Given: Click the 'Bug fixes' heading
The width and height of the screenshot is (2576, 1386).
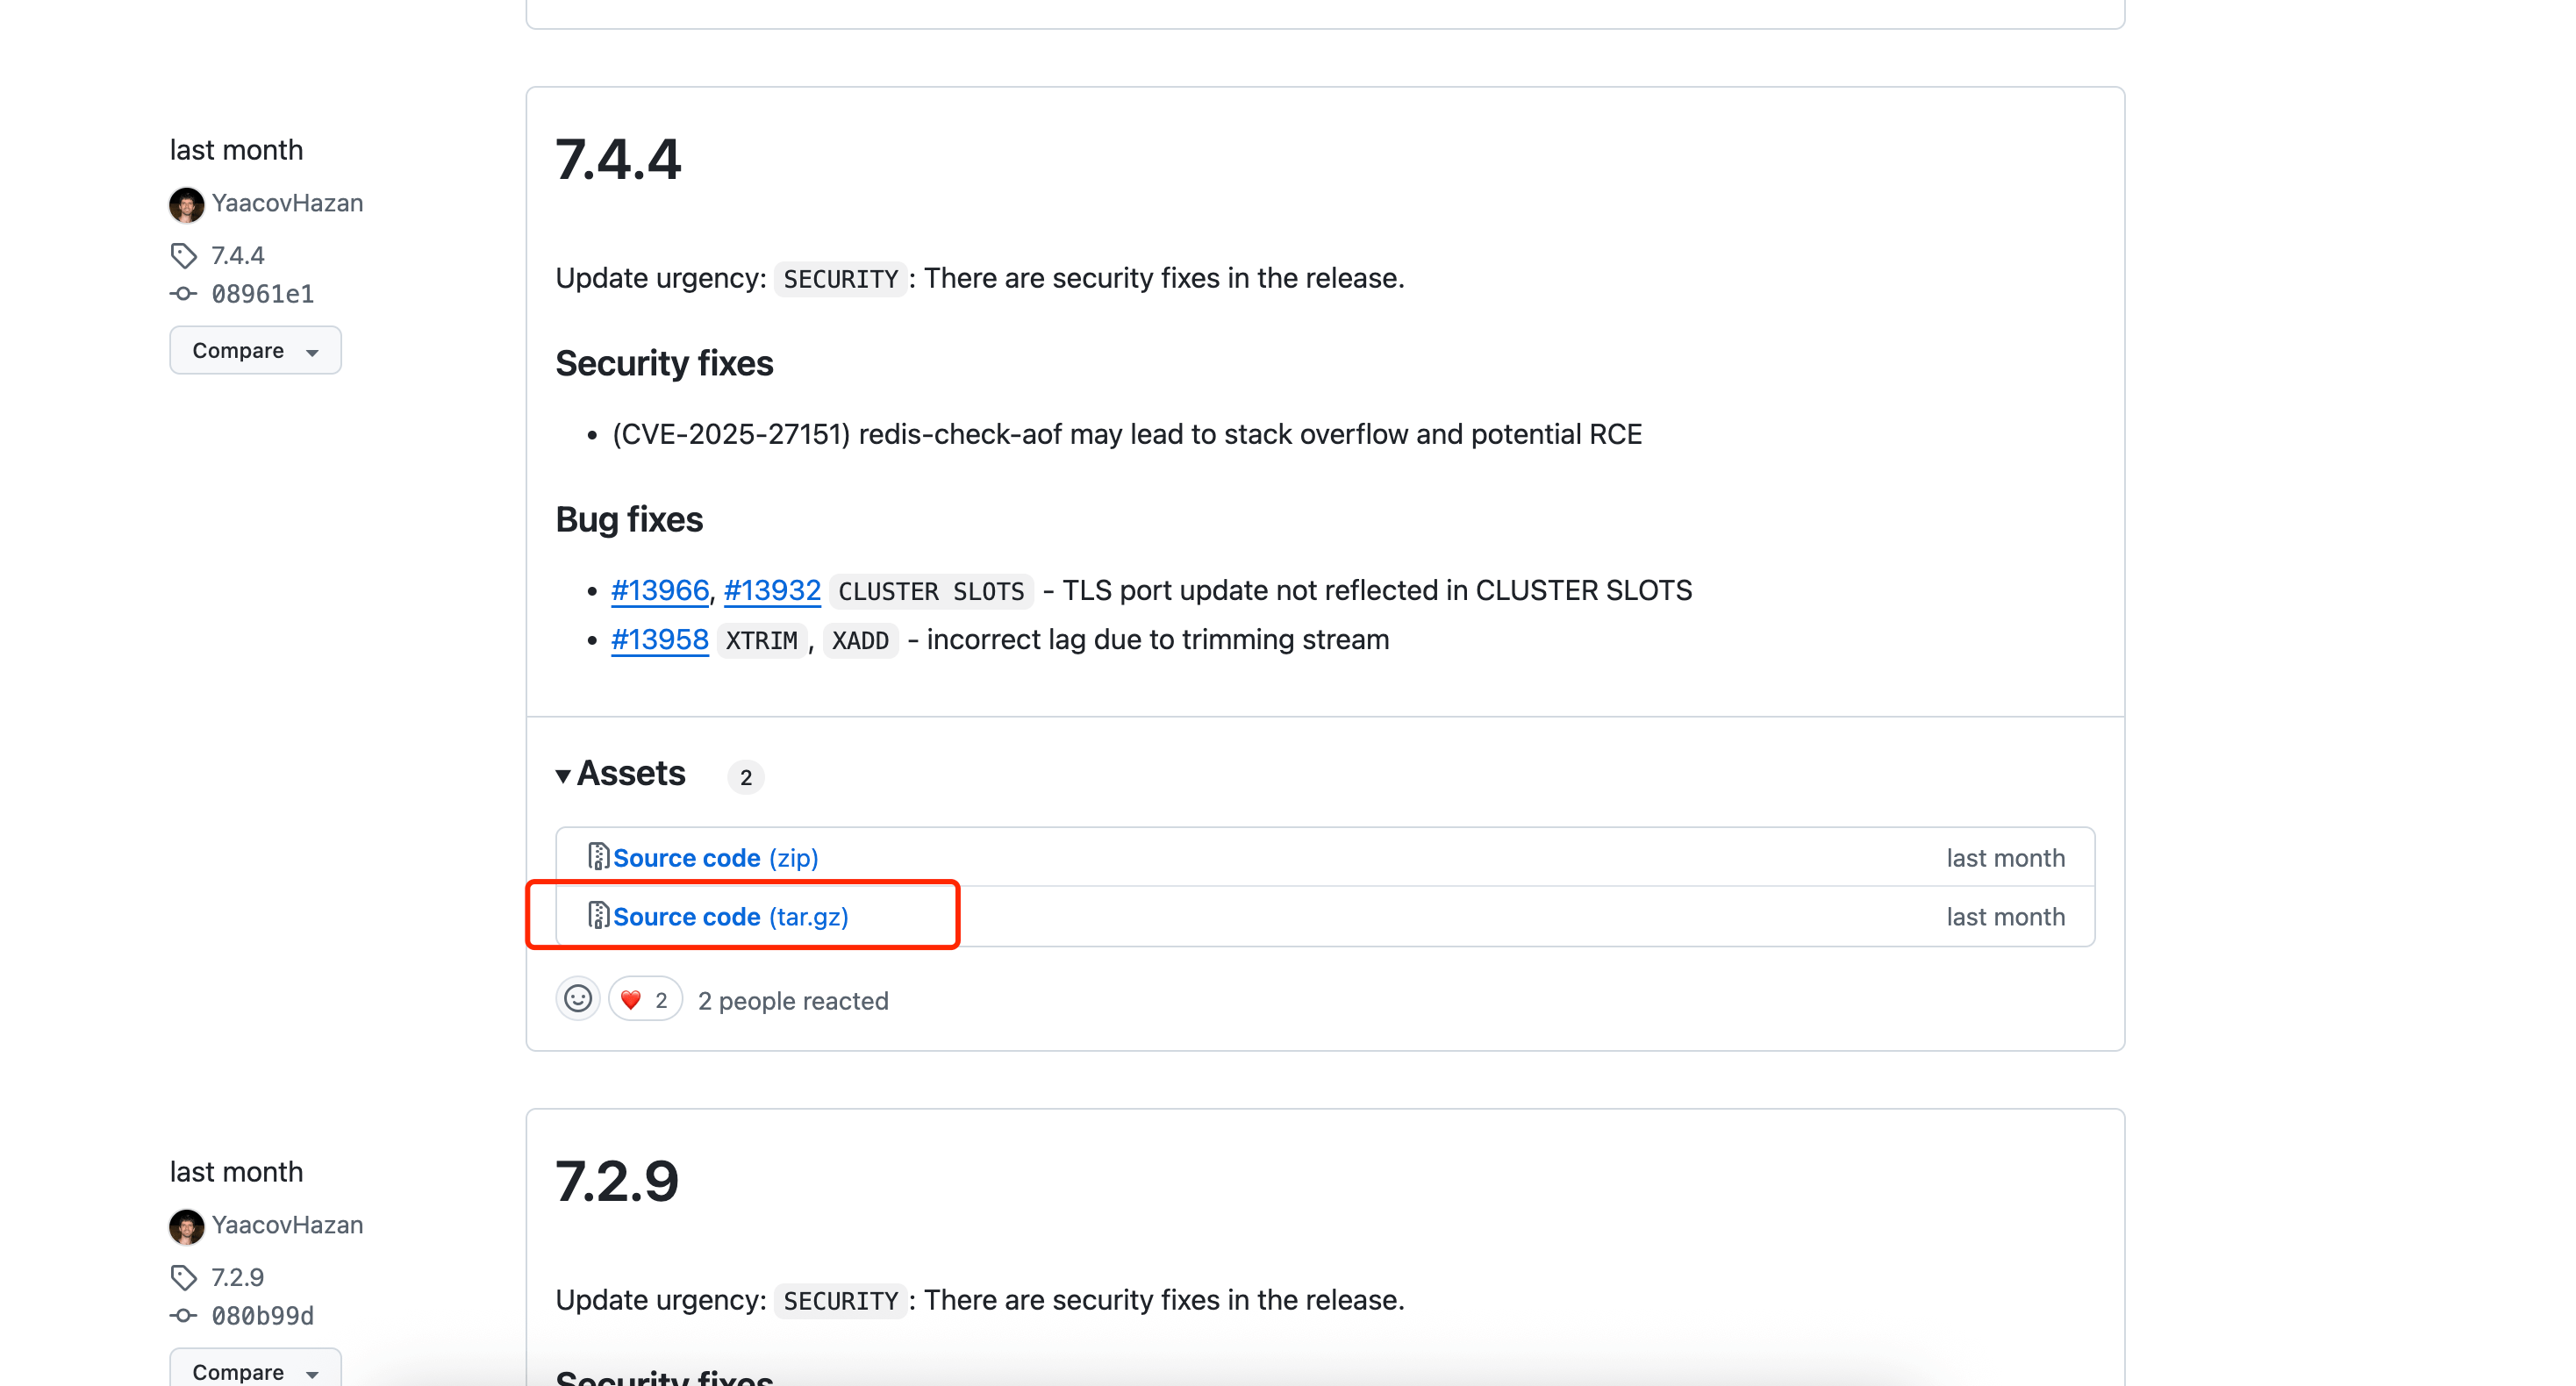Looking at the screenshot, I should click(629, 520).
